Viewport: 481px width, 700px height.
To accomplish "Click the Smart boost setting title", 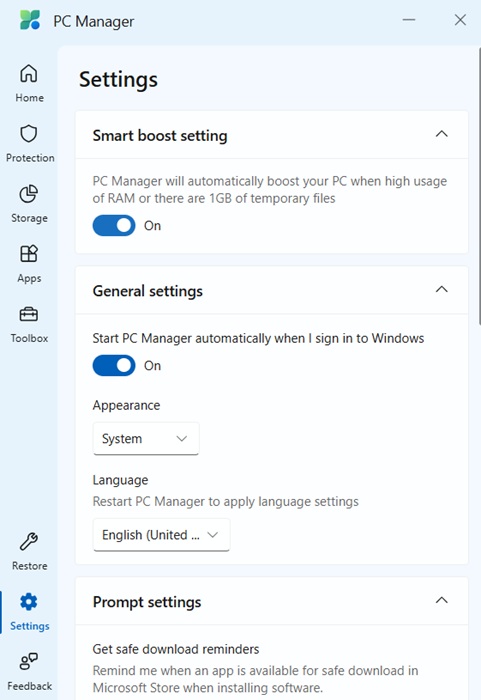I will (x=160, y=135).
